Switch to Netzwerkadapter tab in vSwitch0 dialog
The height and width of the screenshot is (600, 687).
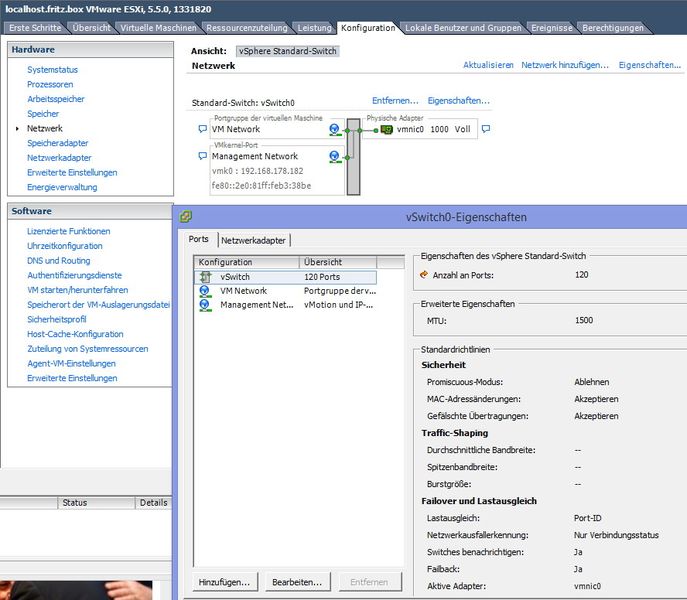pos(253,240)
